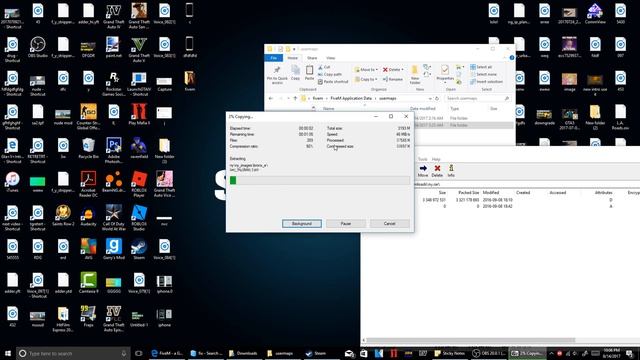Select the Adobe Photoshop desktop icon
Screen dimensions: 640x360
(113, 151)
